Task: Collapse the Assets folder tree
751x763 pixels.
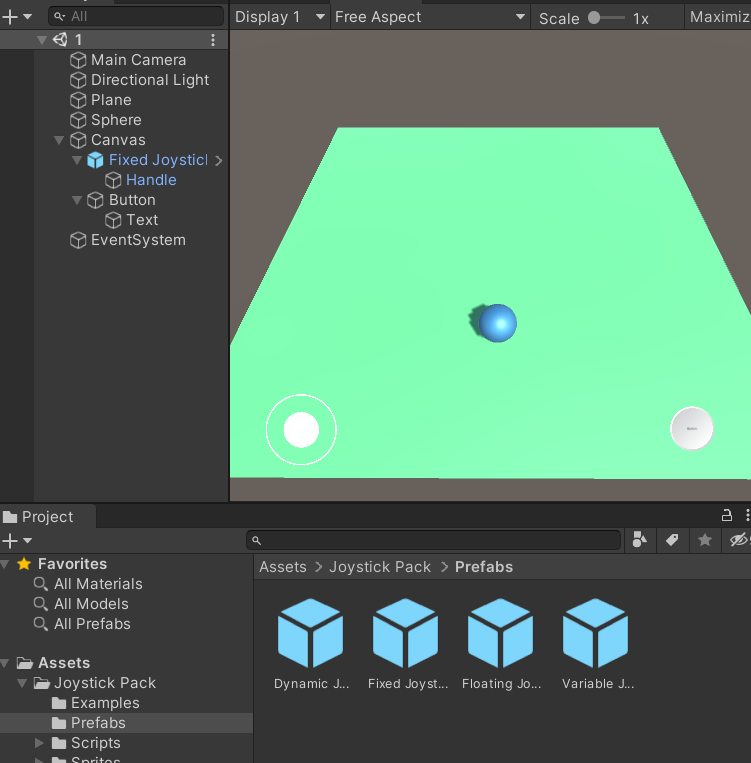Action: tap(5, 663)
